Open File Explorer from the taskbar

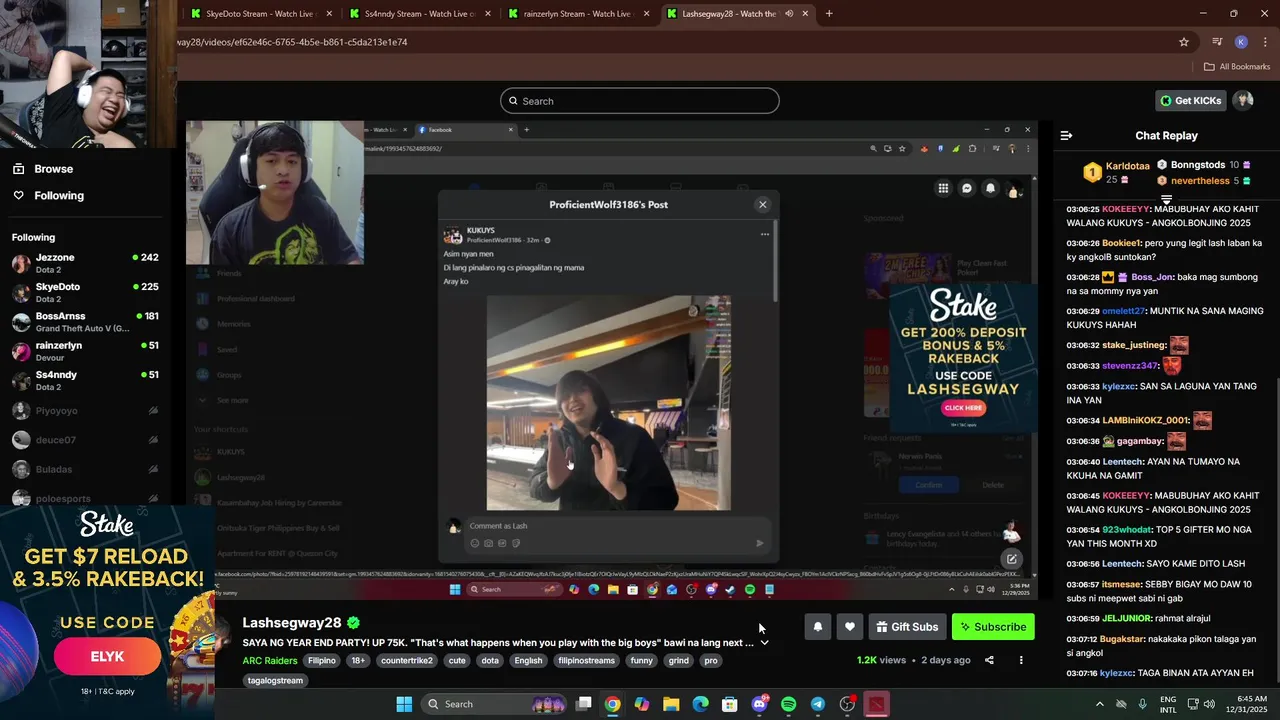pyautogui.click(x=671, y=704)
